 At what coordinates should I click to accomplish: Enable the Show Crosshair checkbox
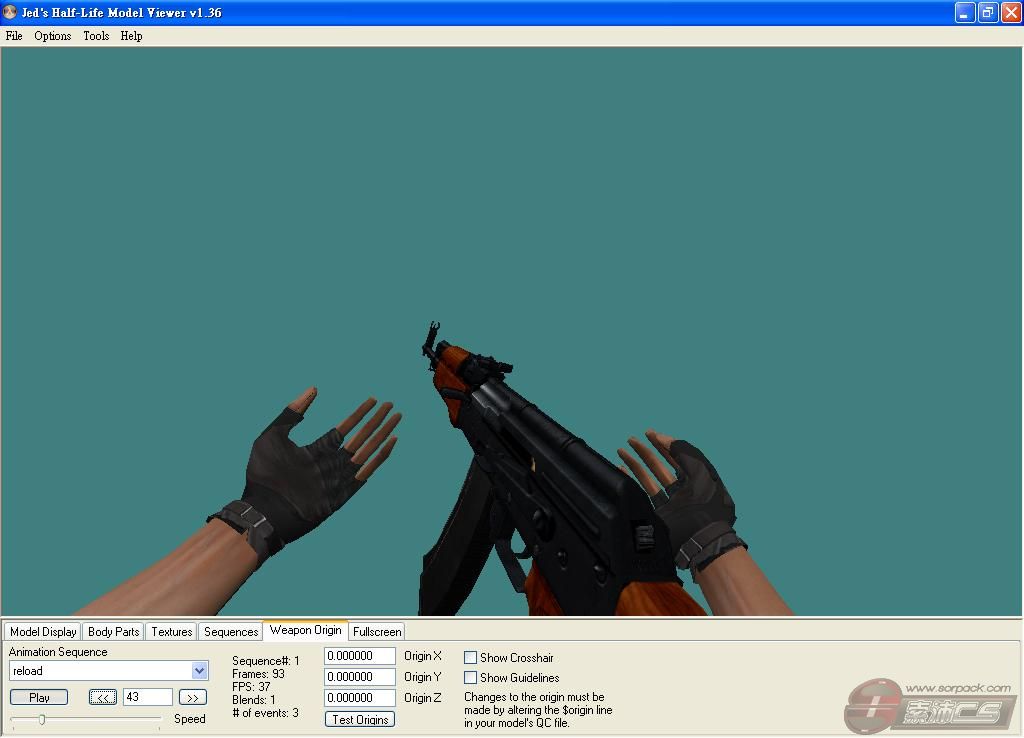(x=470, y=658)
